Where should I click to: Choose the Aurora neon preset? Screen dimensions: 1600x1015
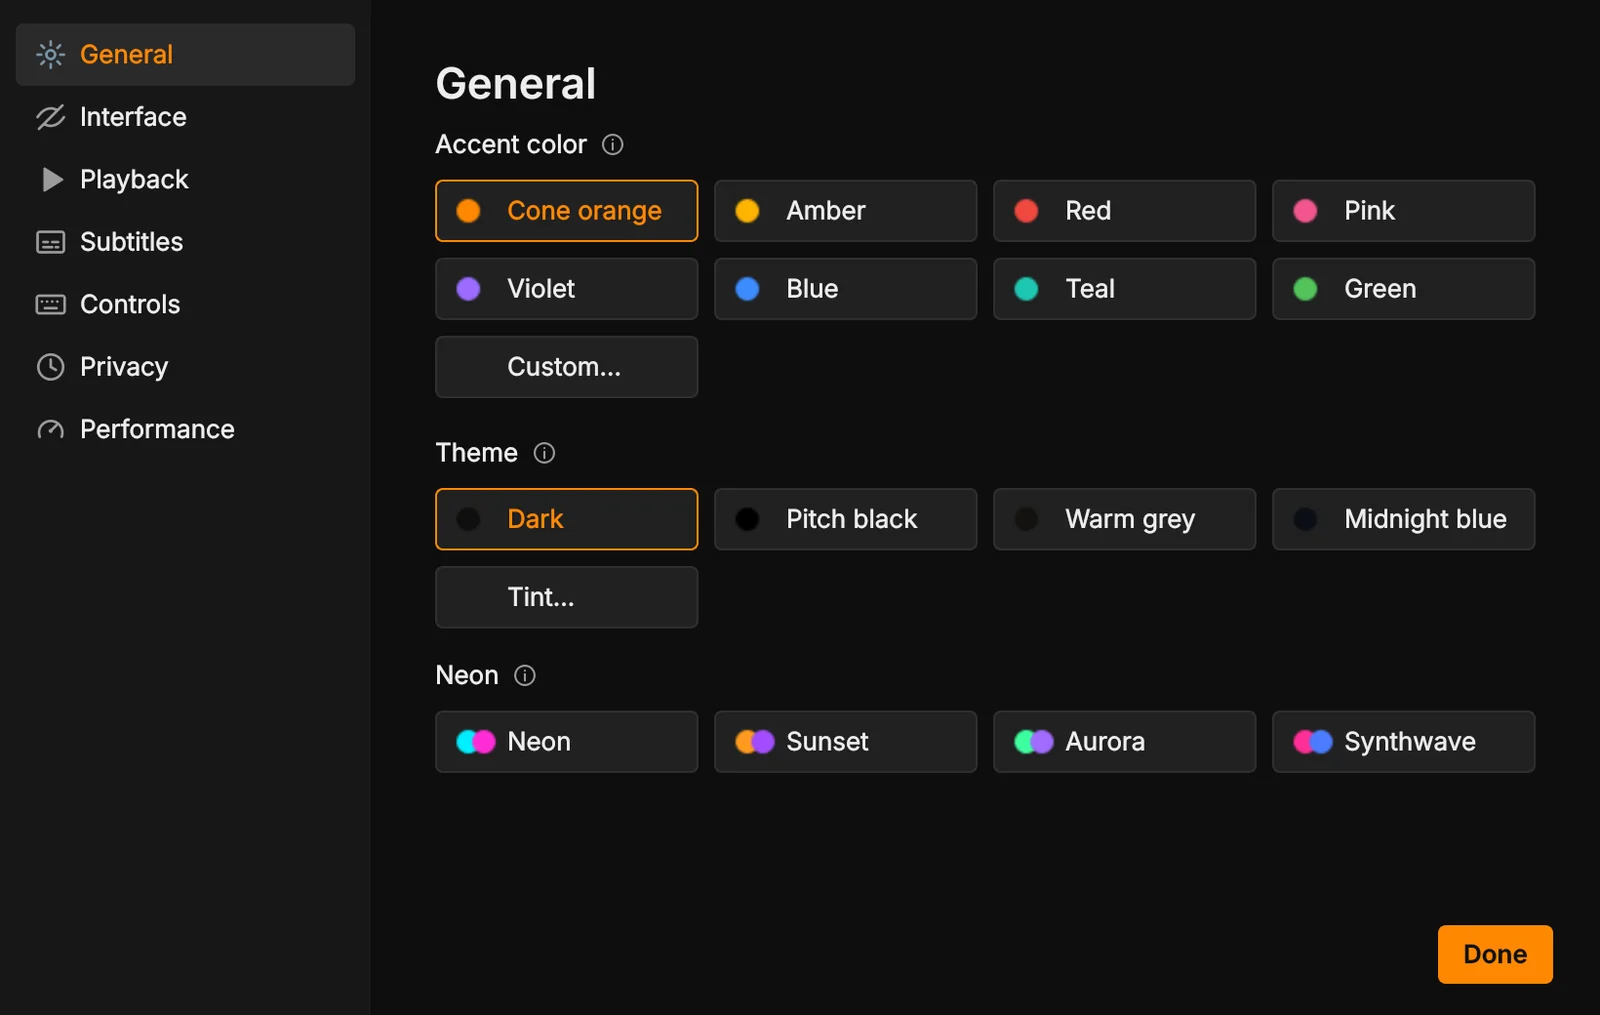1125,742
